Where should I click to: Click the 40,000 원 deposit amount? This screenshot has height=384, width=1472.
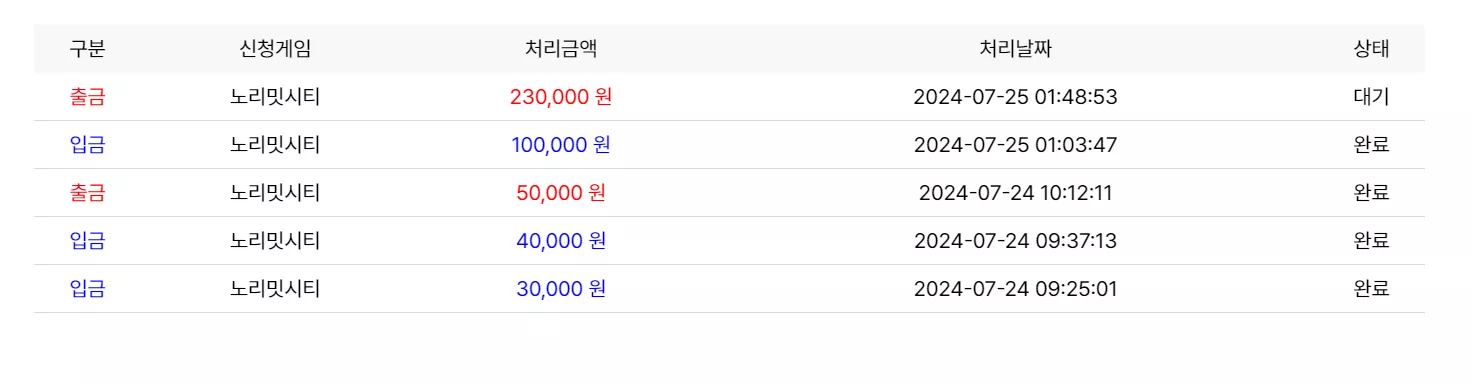point(561,241)
